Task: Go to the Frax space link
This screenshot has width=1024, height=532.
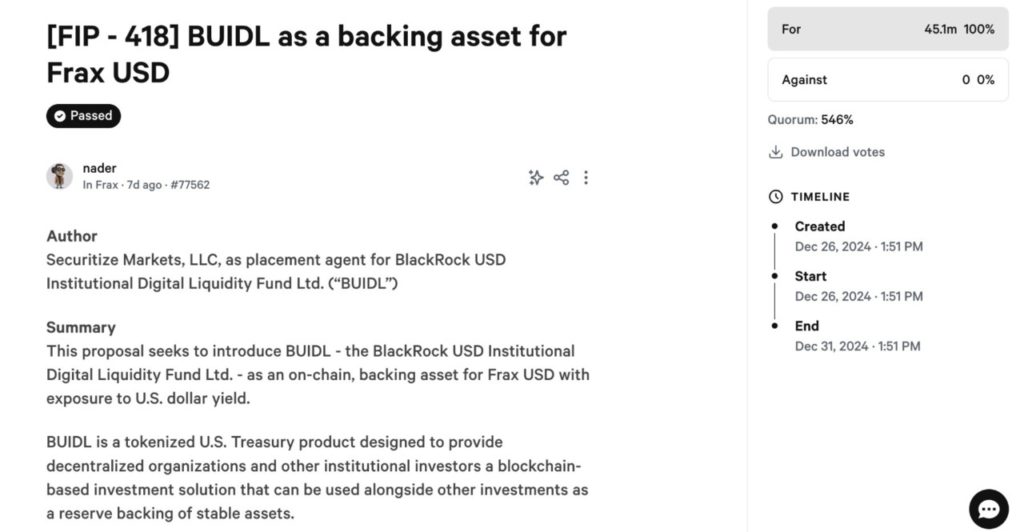Action: [105, 185]
